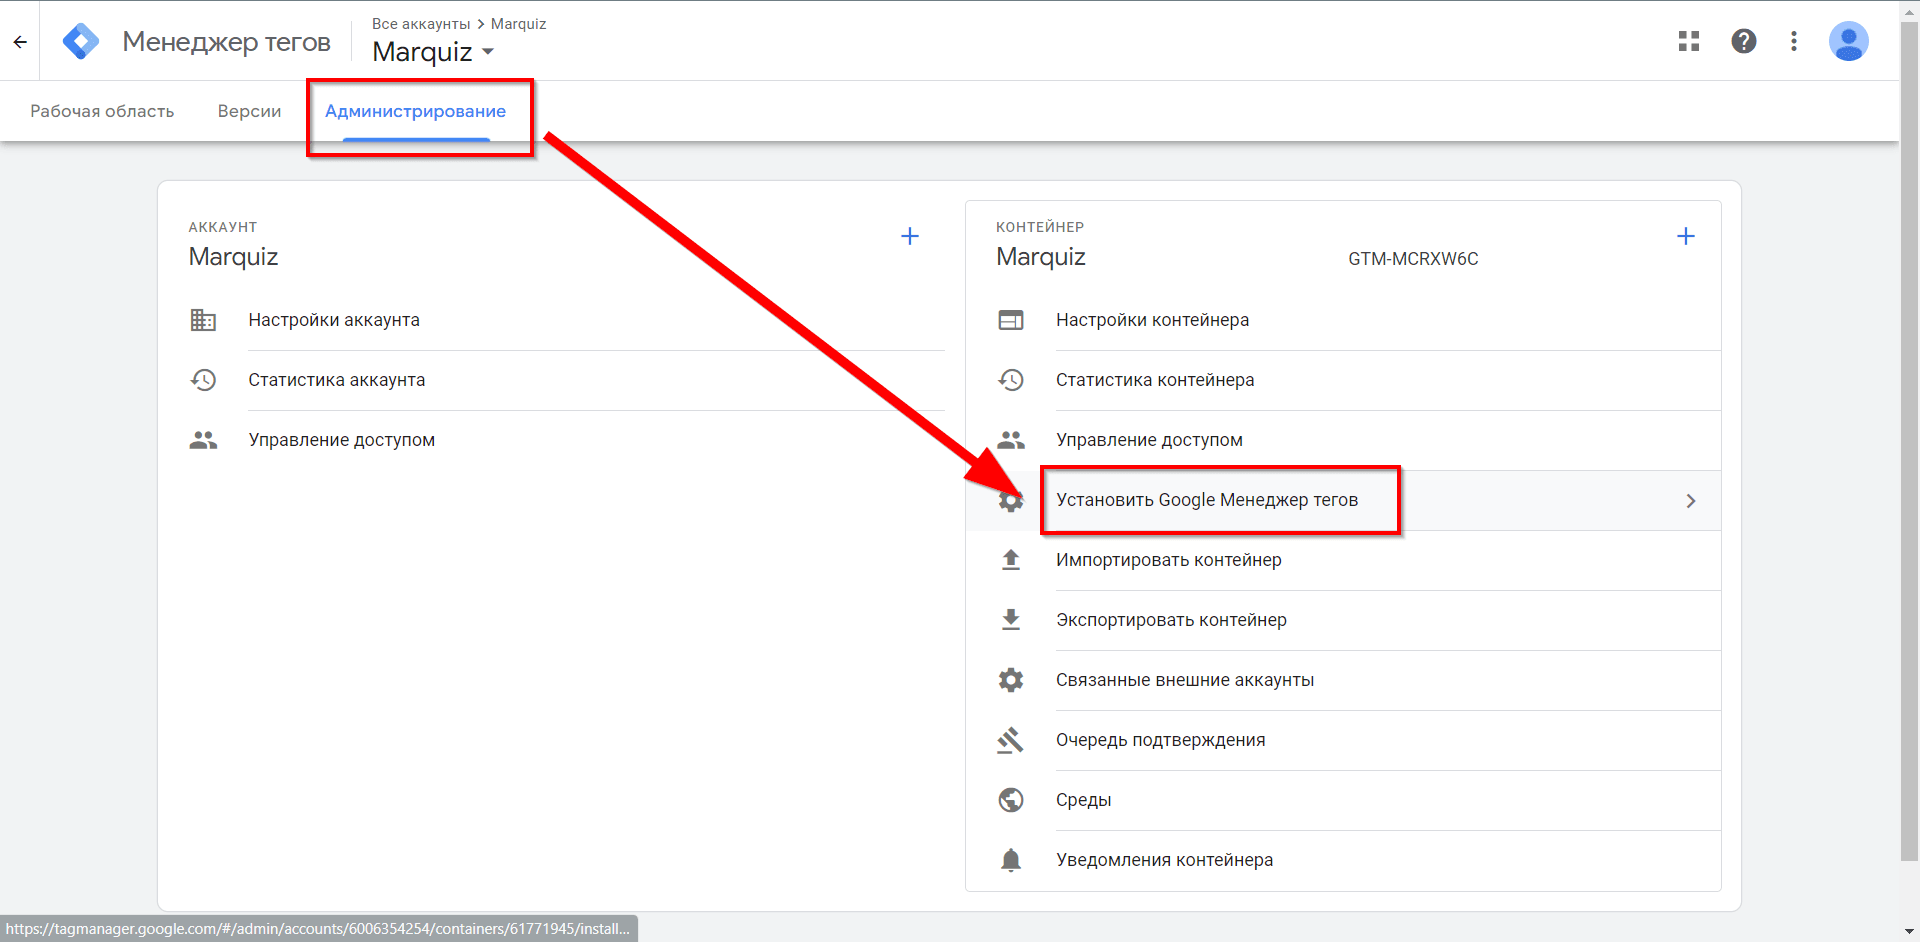The image size is (1920, 942).
Task: Open Настройки контейнера
Action: (x=1152, y=320)
